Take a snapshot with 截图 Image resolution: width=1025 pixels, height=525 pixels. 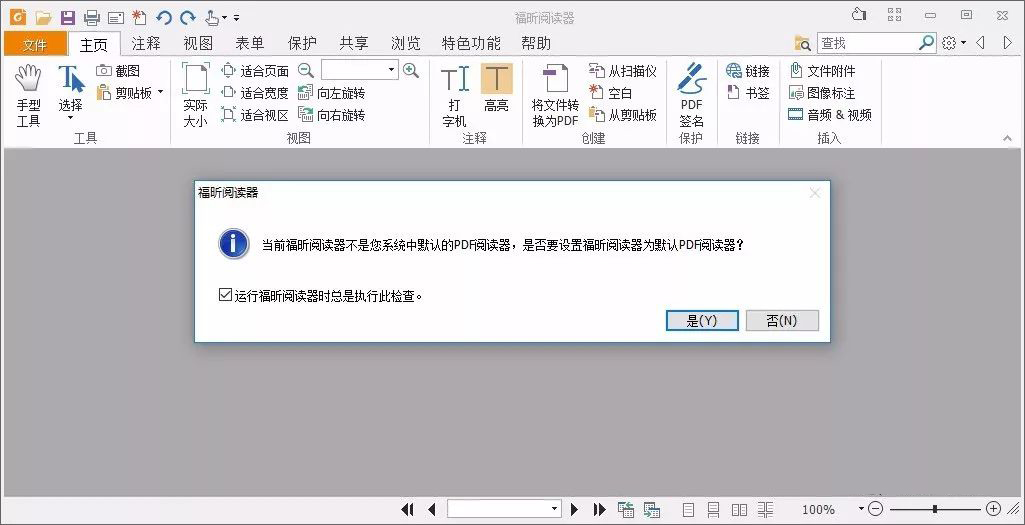tap(118, 71)
